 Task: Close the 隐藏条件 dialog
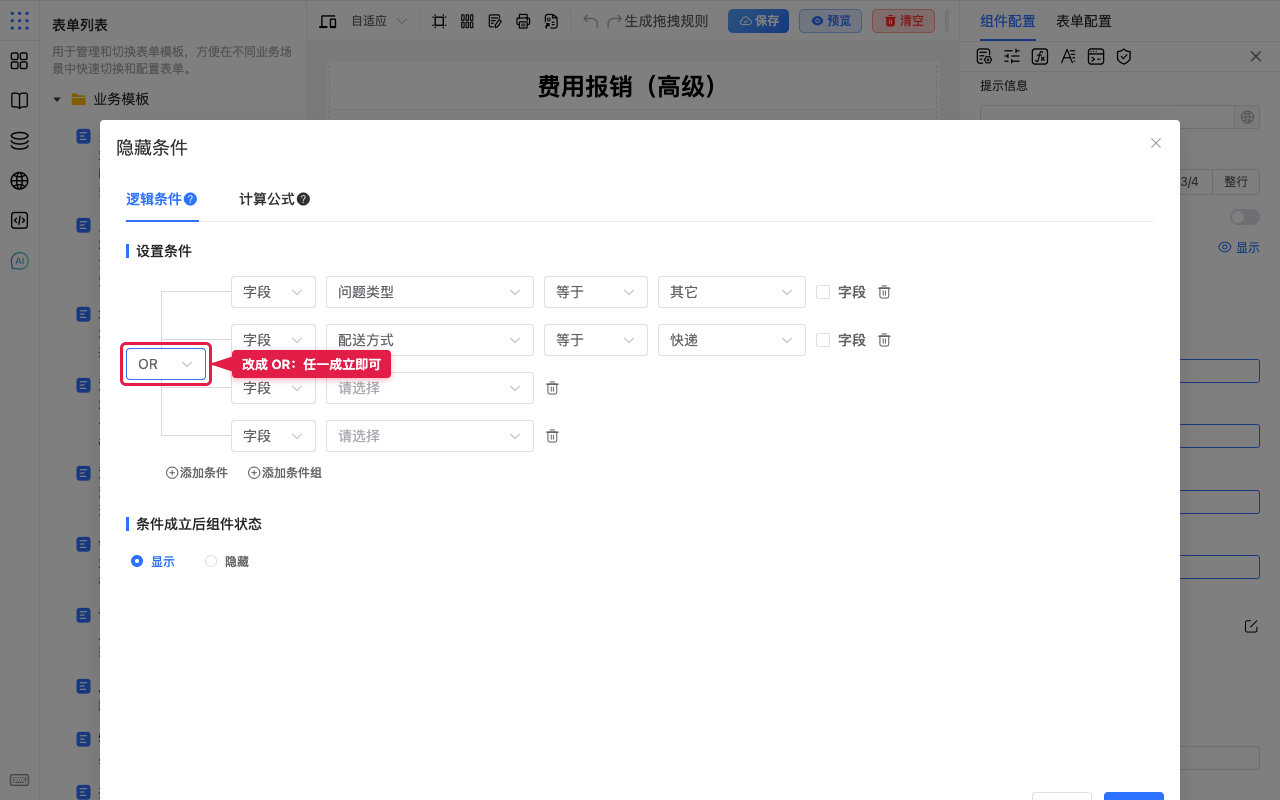(1156, 143)
